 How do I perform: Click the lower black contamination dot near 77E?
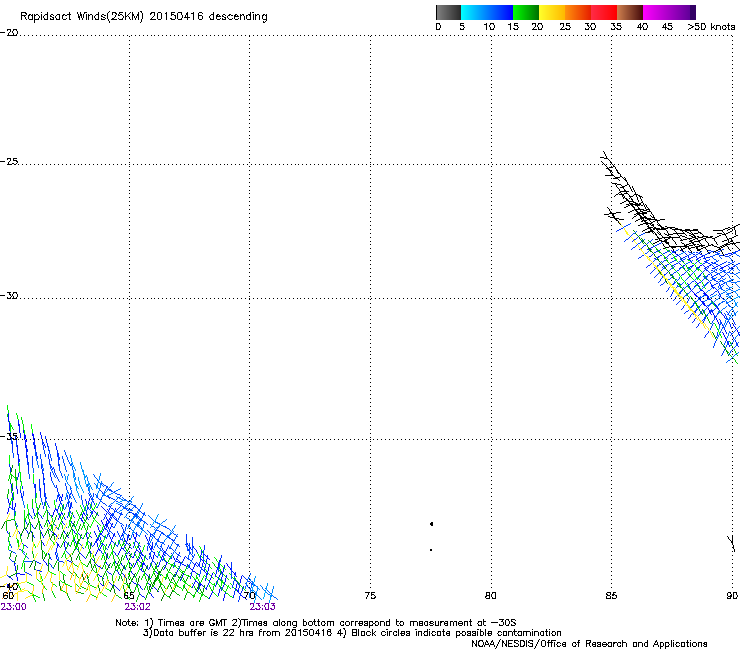[431, 550]
